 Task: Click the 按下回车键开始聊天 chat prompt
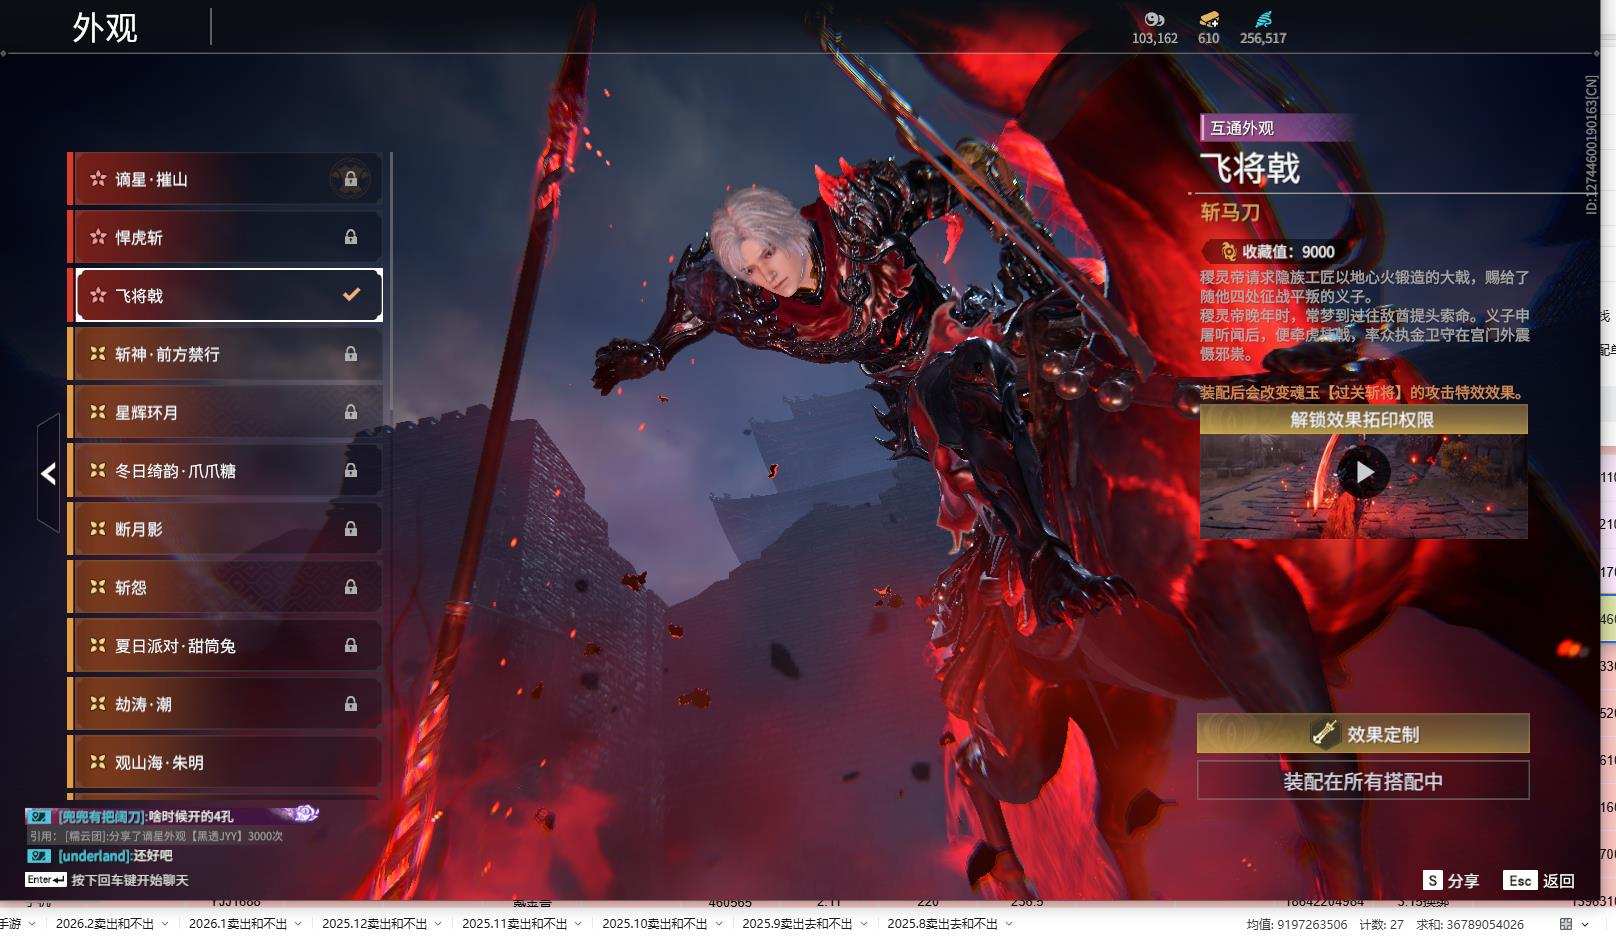point(130,880)
